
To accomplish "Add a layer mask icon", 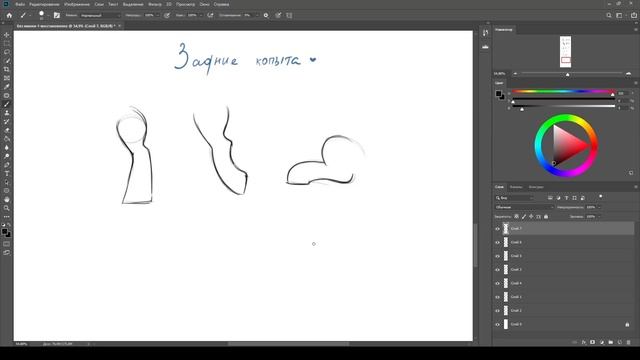I will (x=593, y=342).
